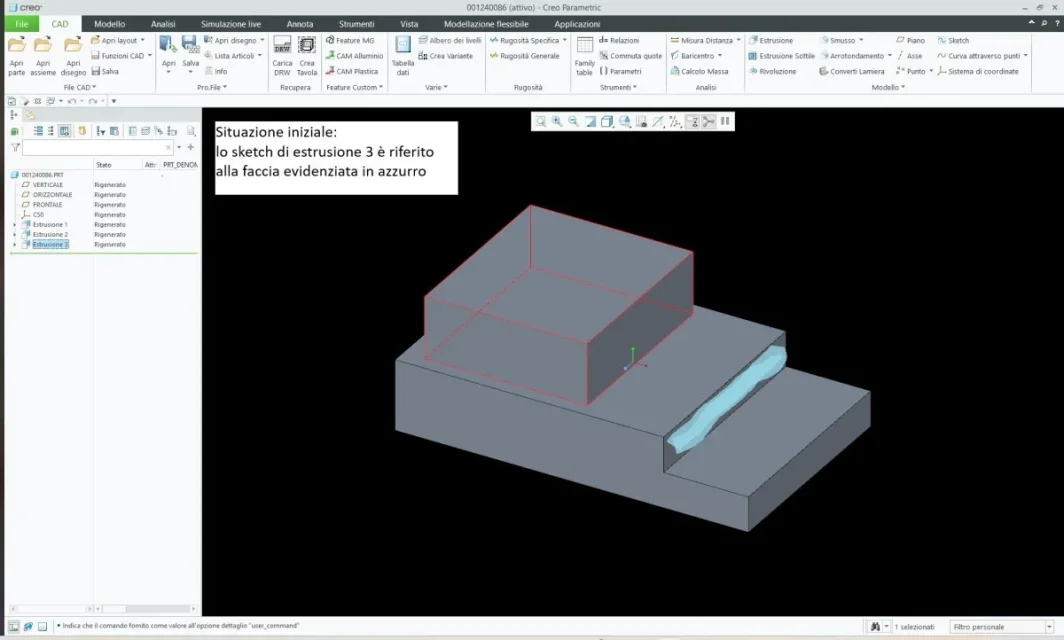Switch to the Annota tab

tap(299, 24)
